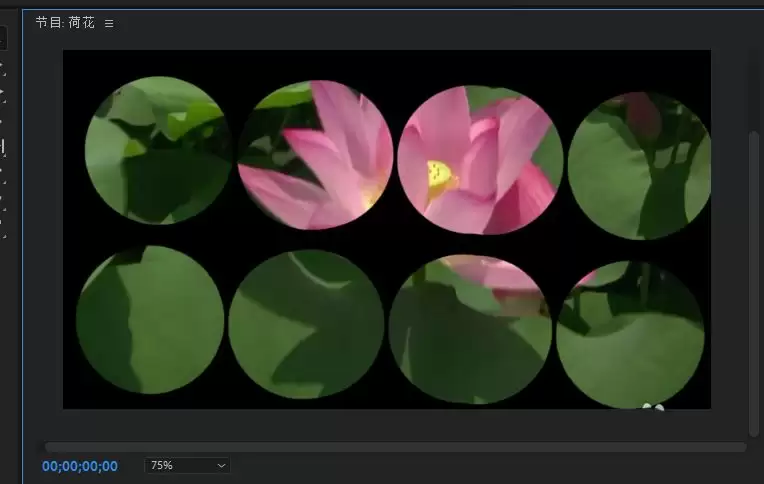
Task: Select the 节目: 荷花 panel title
Action: [x=65, y=22]
